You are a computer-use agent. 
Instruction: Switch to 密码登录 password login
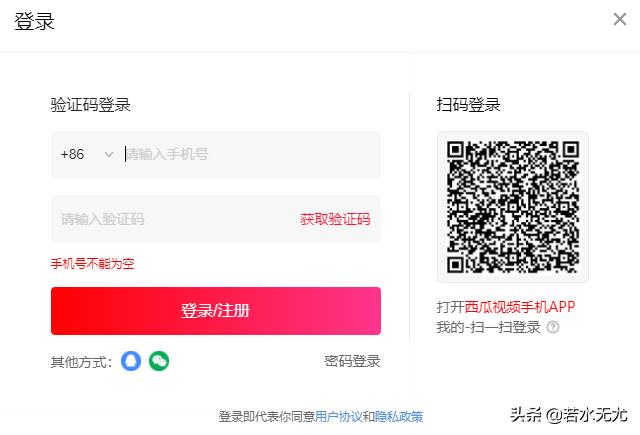tap(352, 362)
